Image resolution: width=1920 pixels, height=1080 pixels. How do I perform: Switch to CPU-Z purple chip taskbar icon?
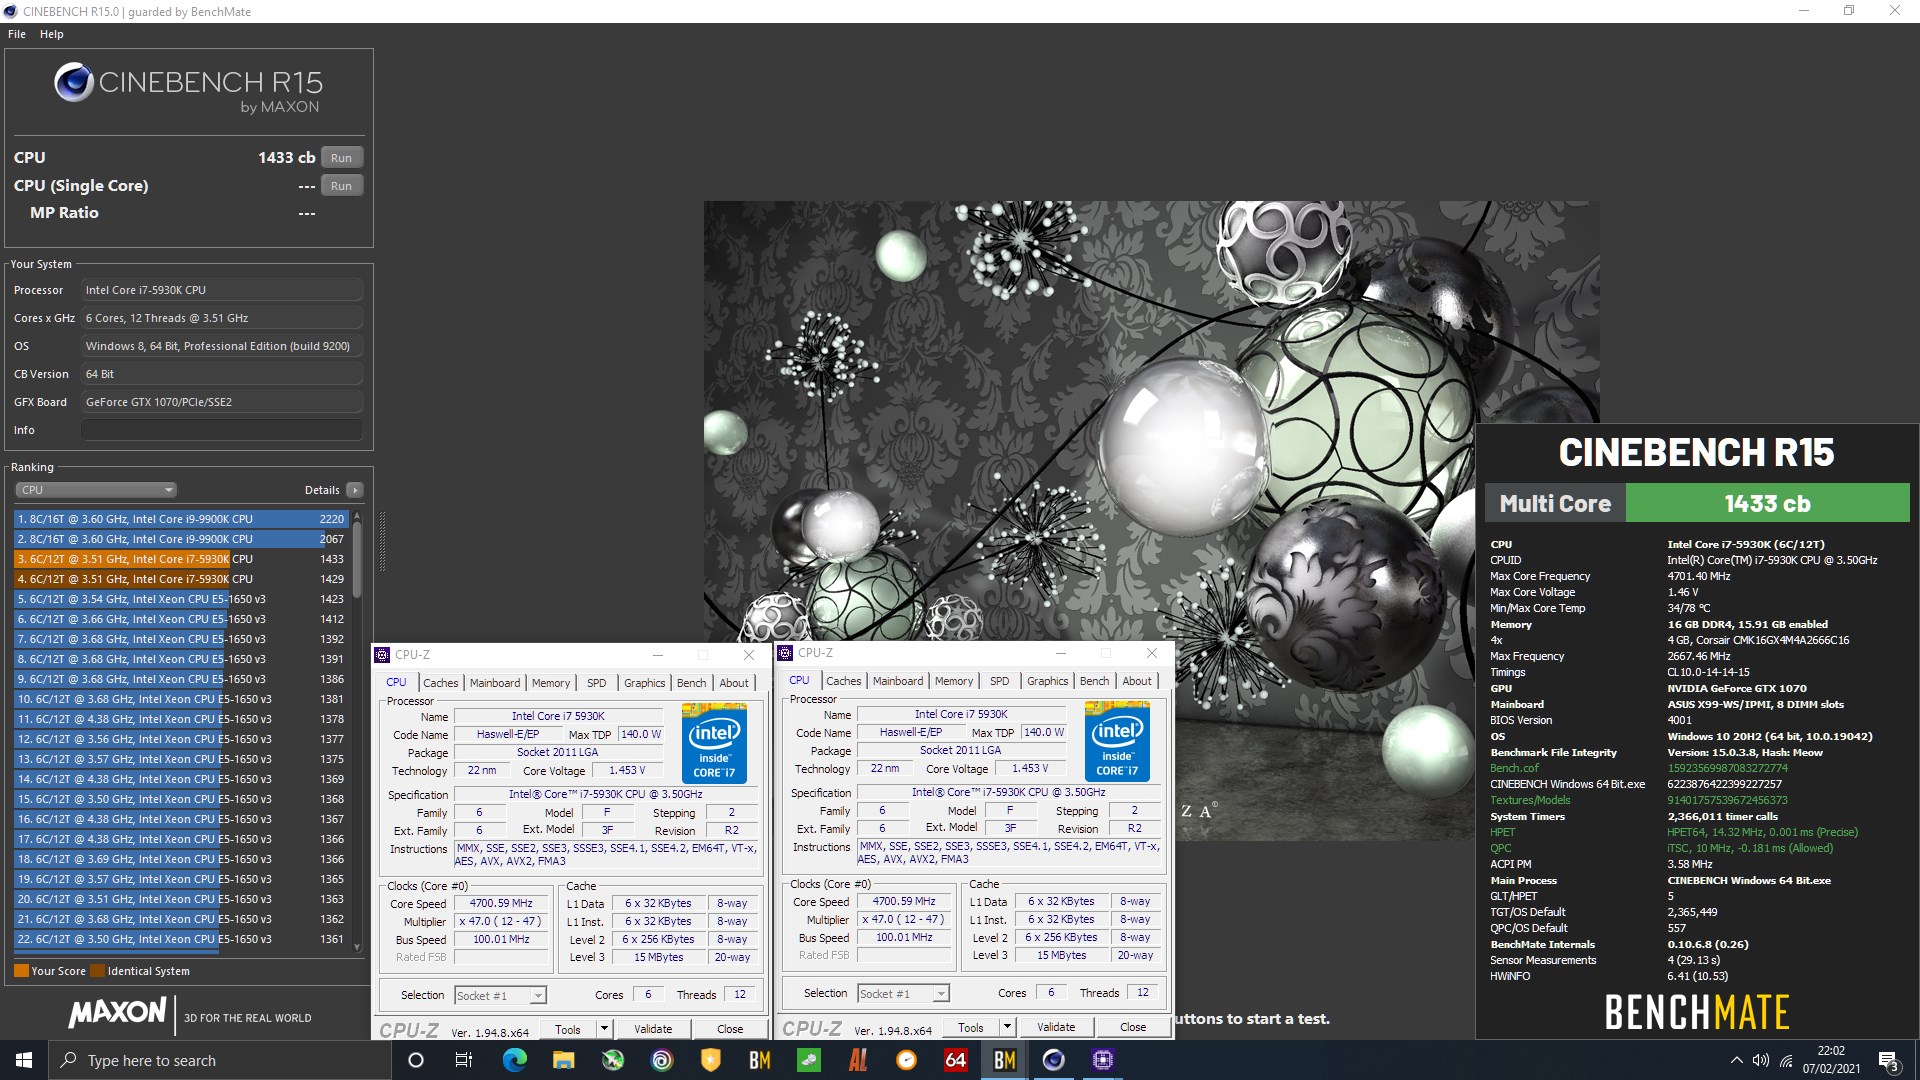tap(1103, 1060)
